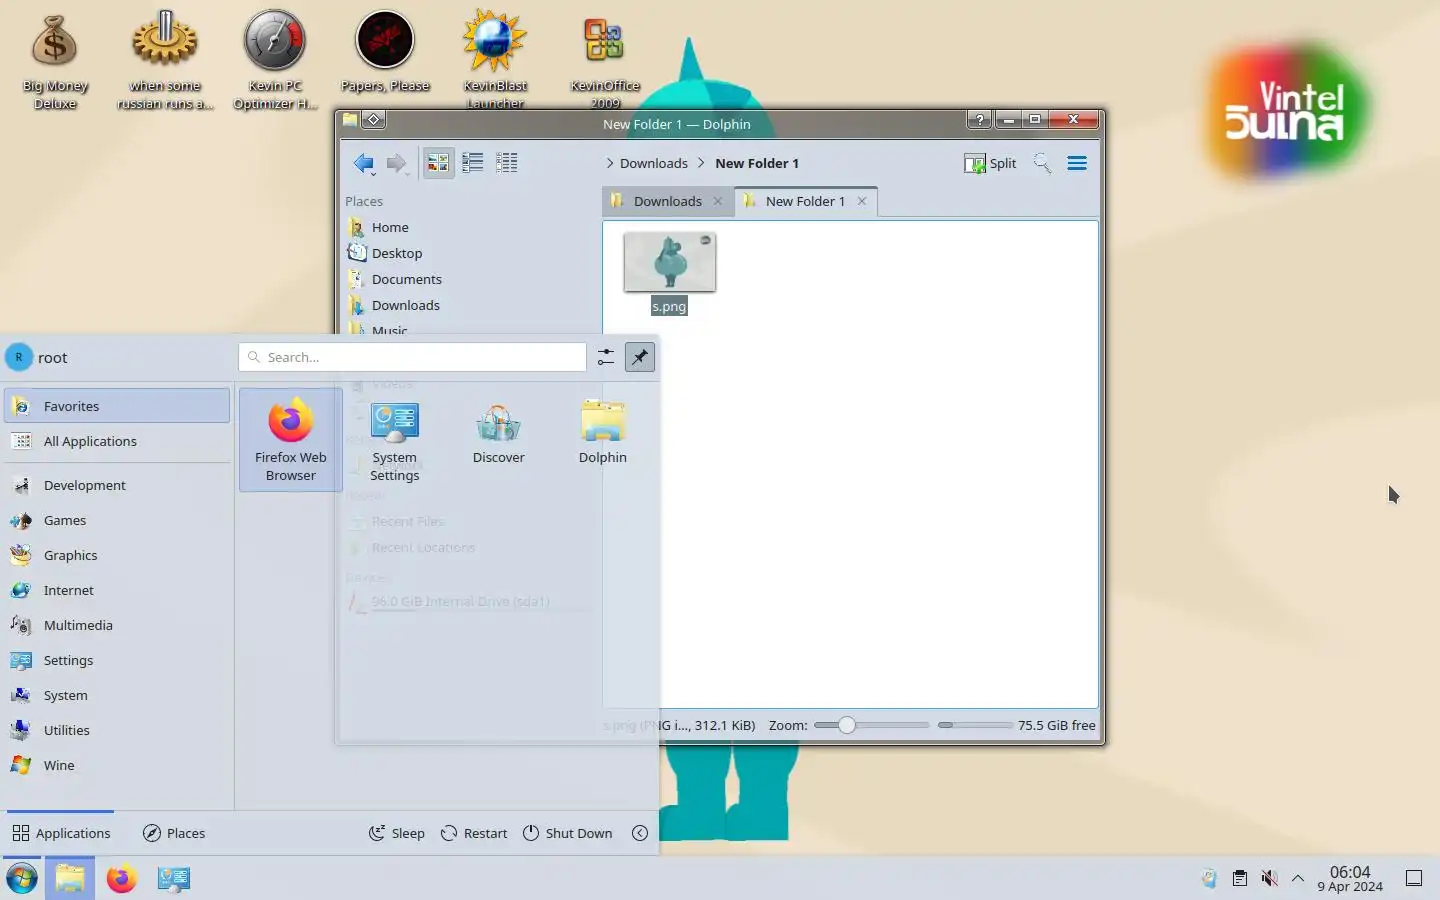The image size is (1440, 900).
Task: Open the System category
Action: (117, 695)
